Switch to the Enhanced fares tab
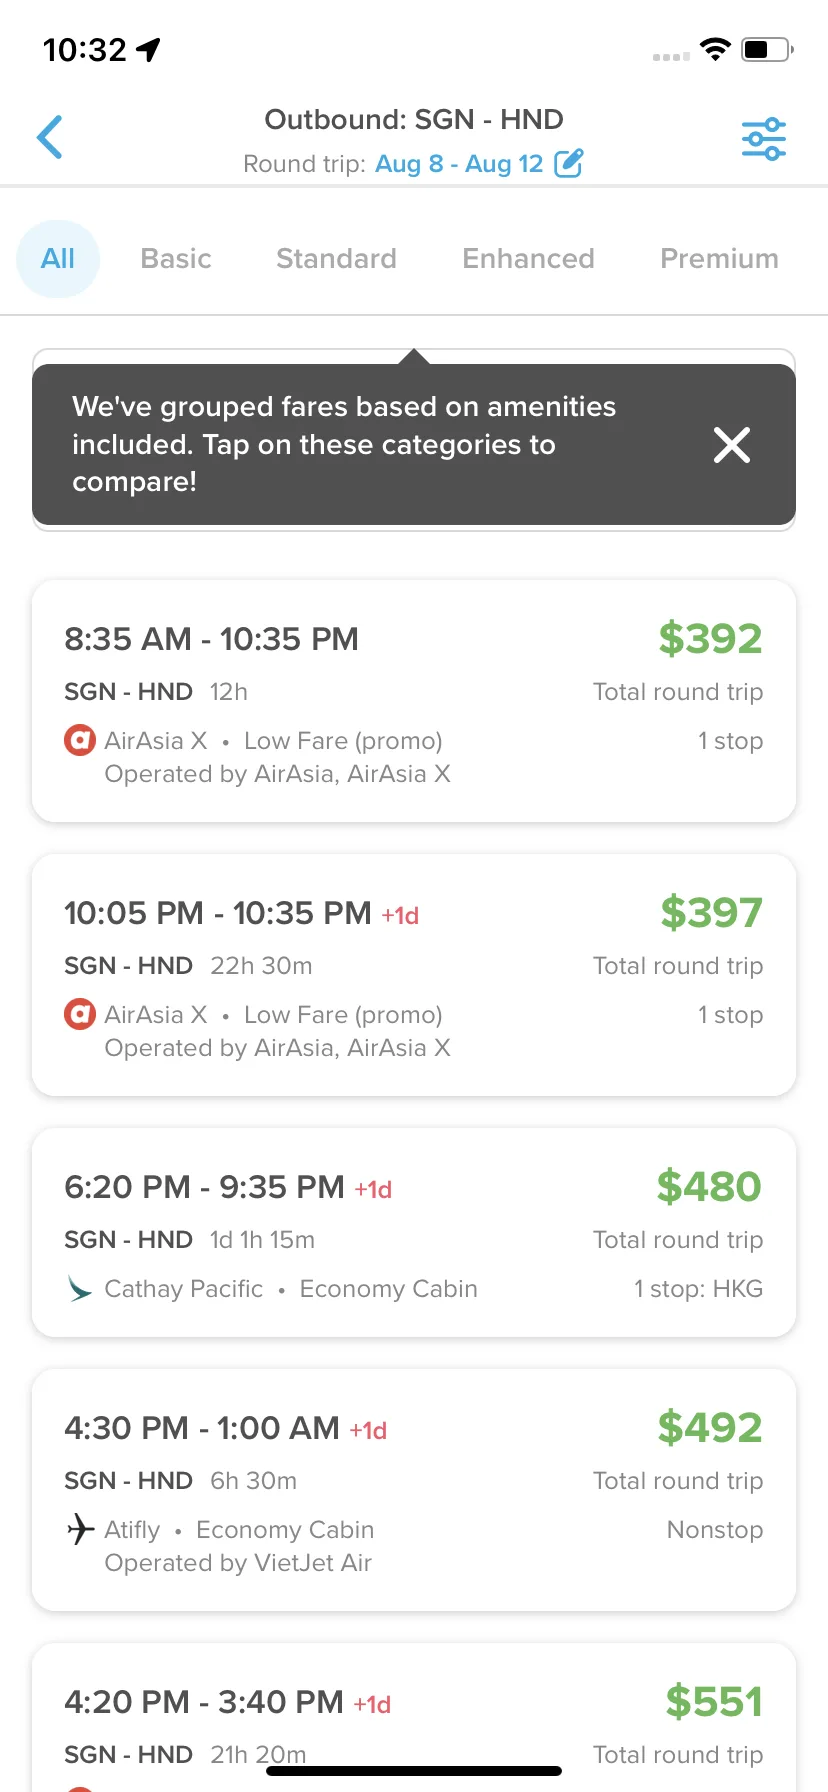Screen dimensions: 828x1792 pyautogui.click(x=528, y=259)
